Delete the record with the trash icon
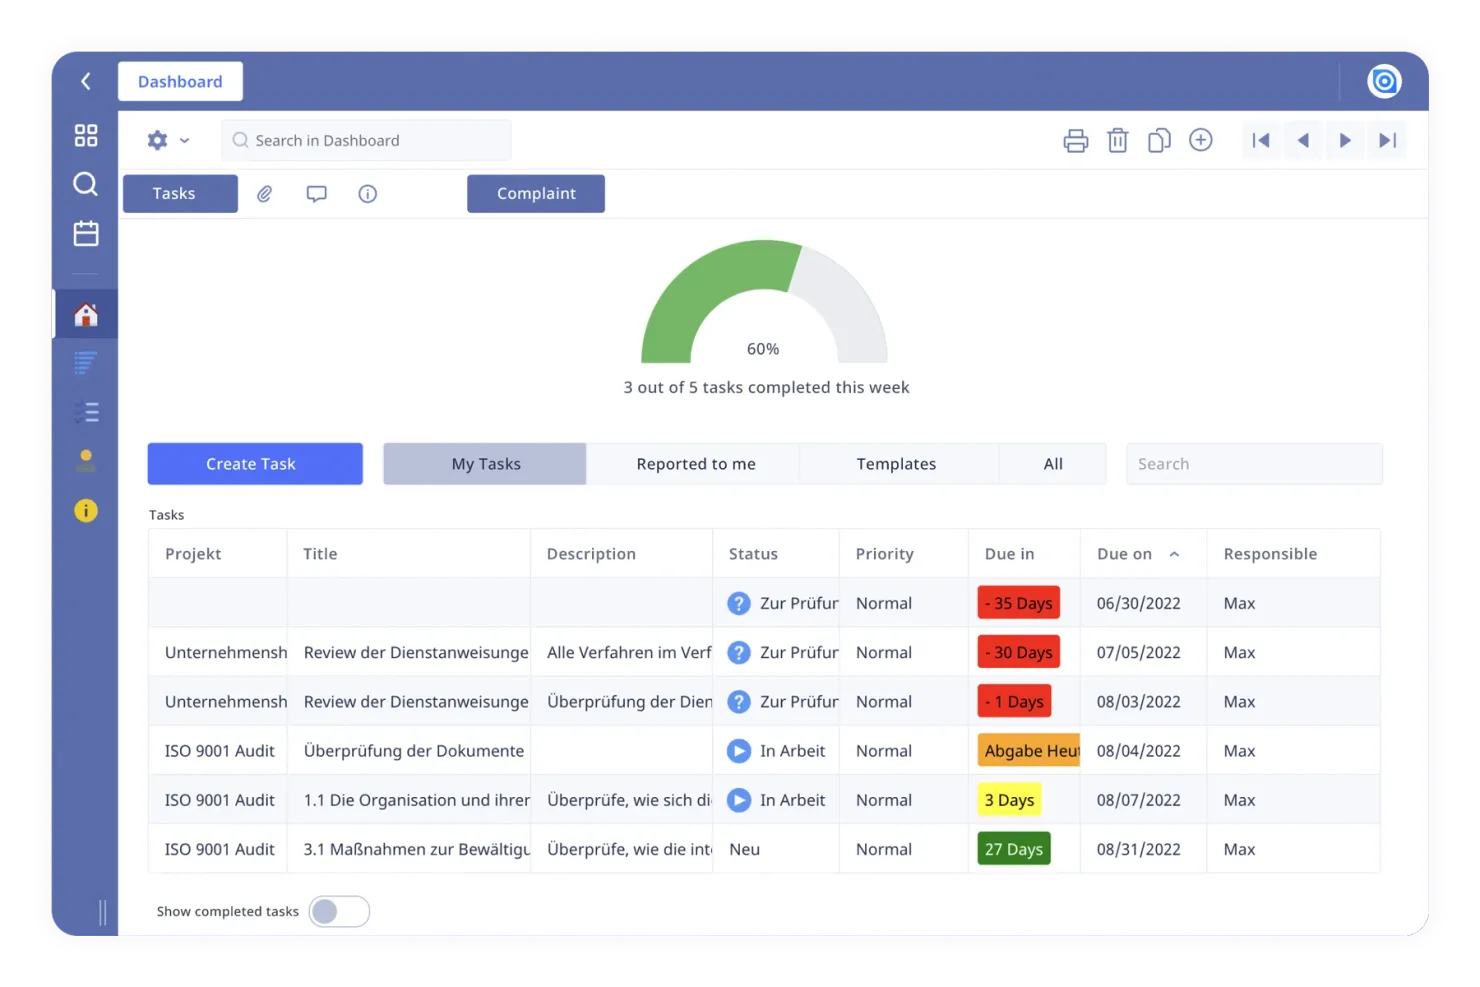 tap(1118, 141)
